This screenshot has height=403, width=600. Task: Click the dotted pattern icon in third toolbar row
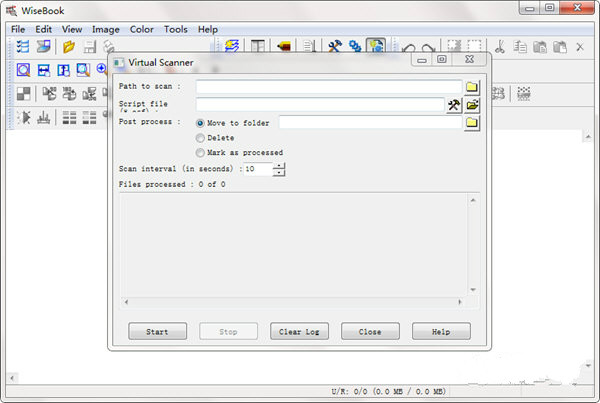[523, 93]
